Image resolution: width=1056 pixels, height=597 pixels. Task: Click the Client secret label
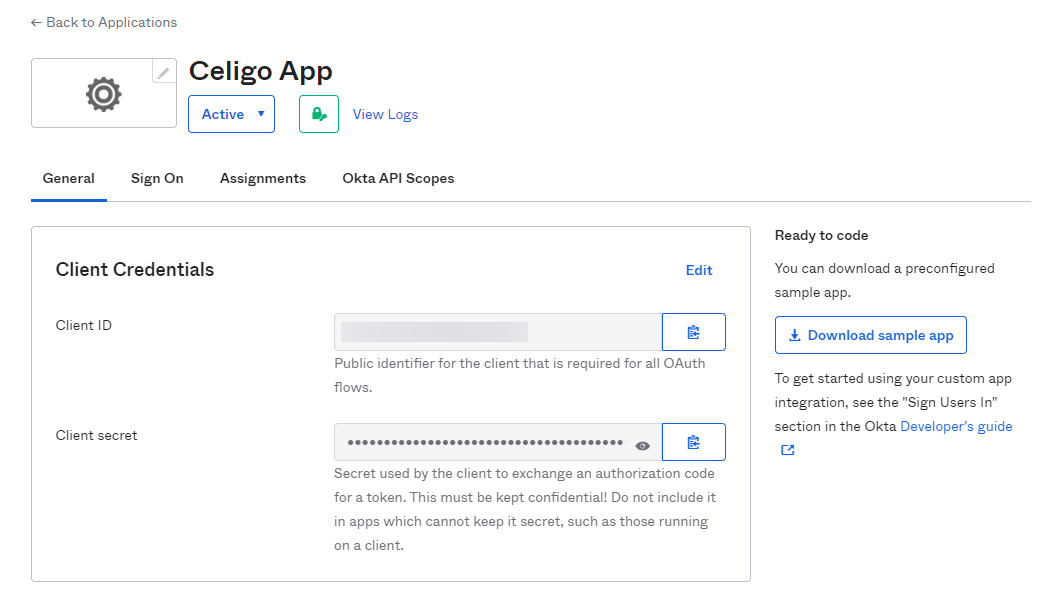click(x=96, y=435)
